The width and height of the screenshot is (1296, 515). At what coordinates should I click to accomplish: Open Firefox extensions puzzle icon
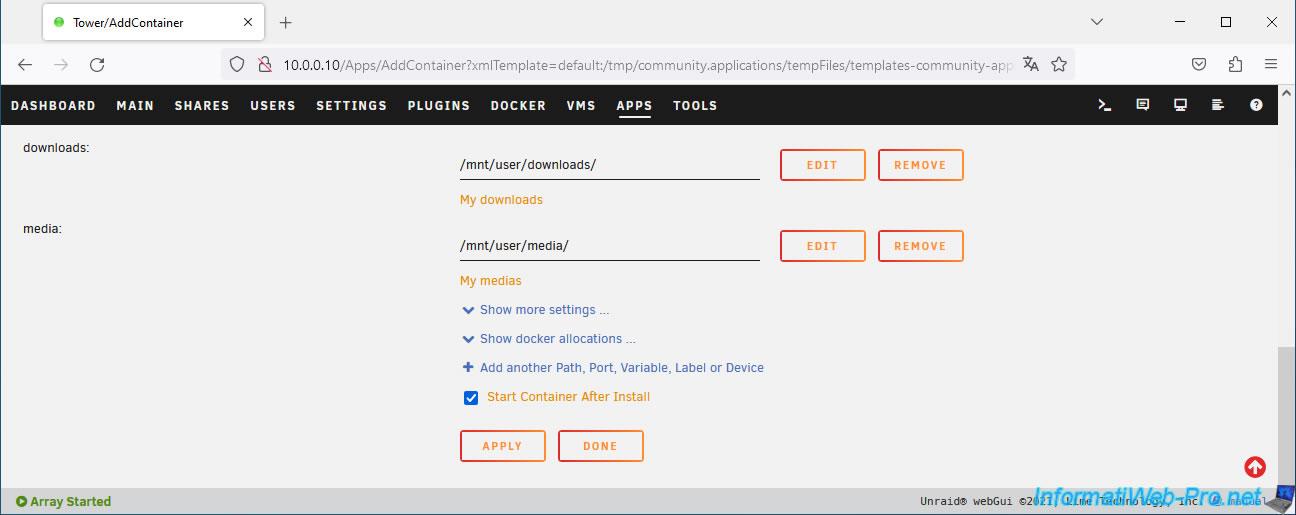[1235, 64]
